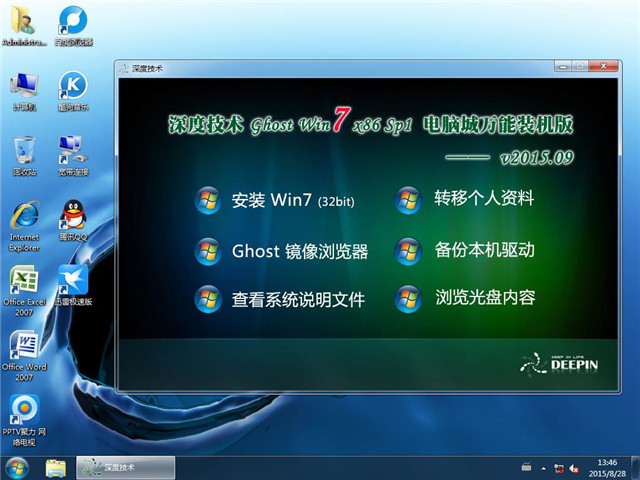Minimize the 深度技术 window

pos(563,66)
